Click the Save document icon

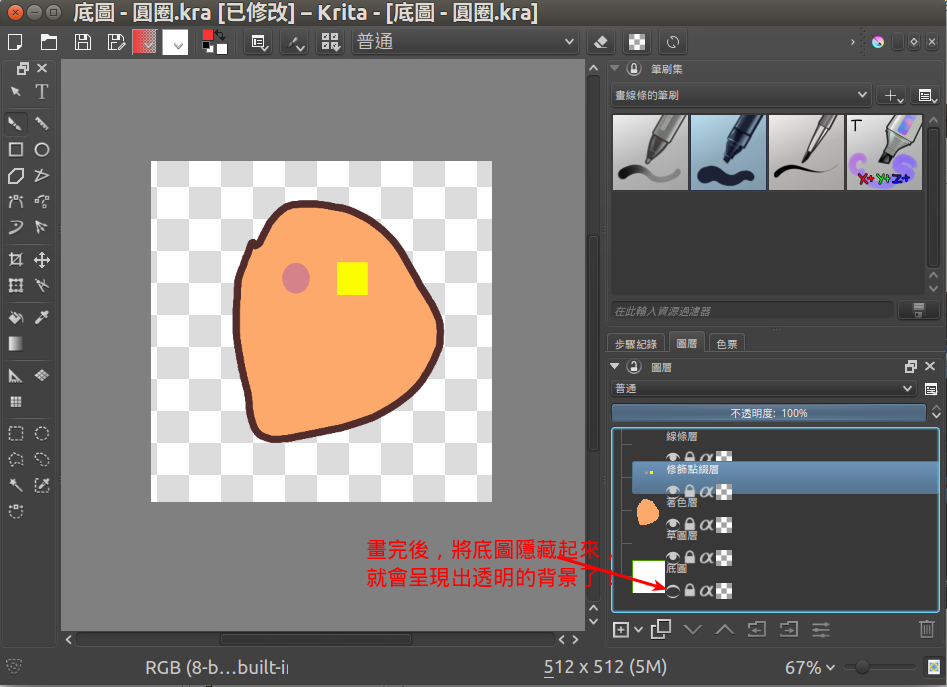[x=83, y=42]
